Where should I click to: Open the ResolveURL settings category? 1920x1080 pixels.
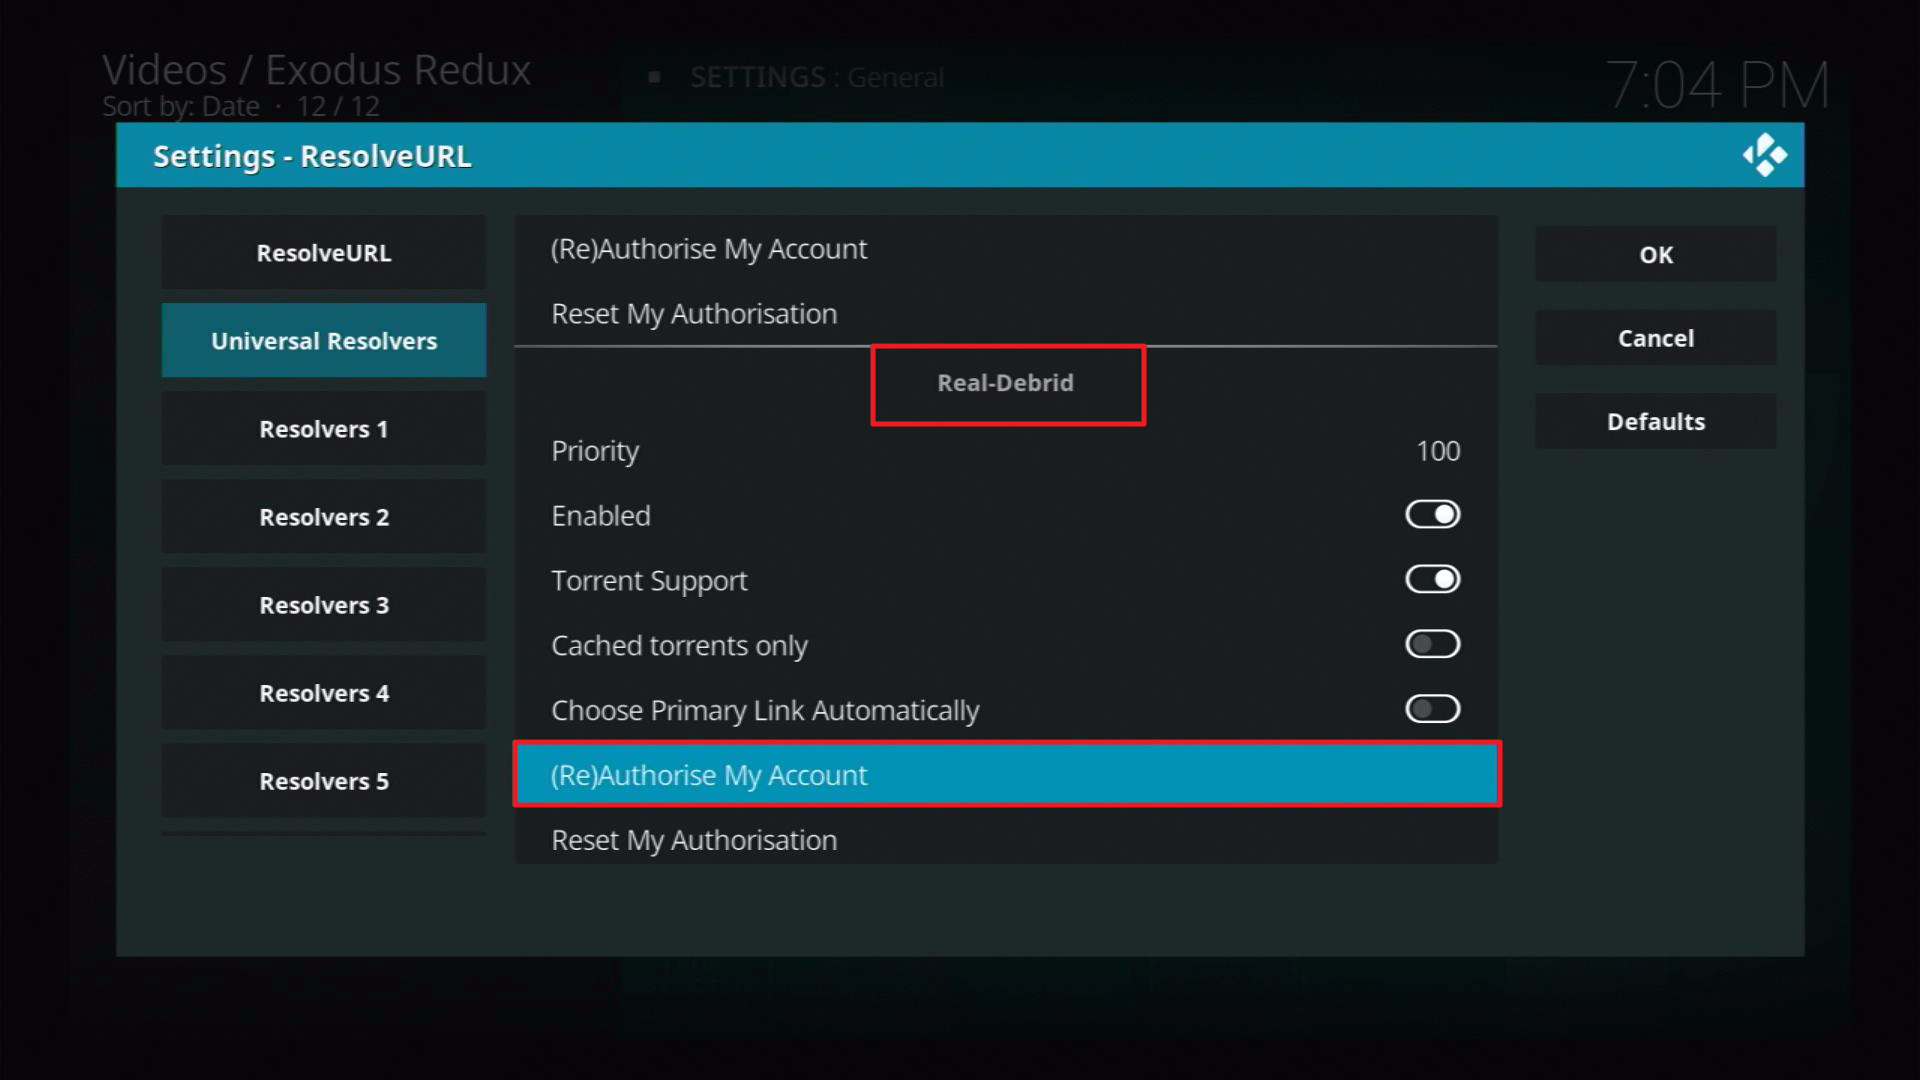[x=324, y=253]
